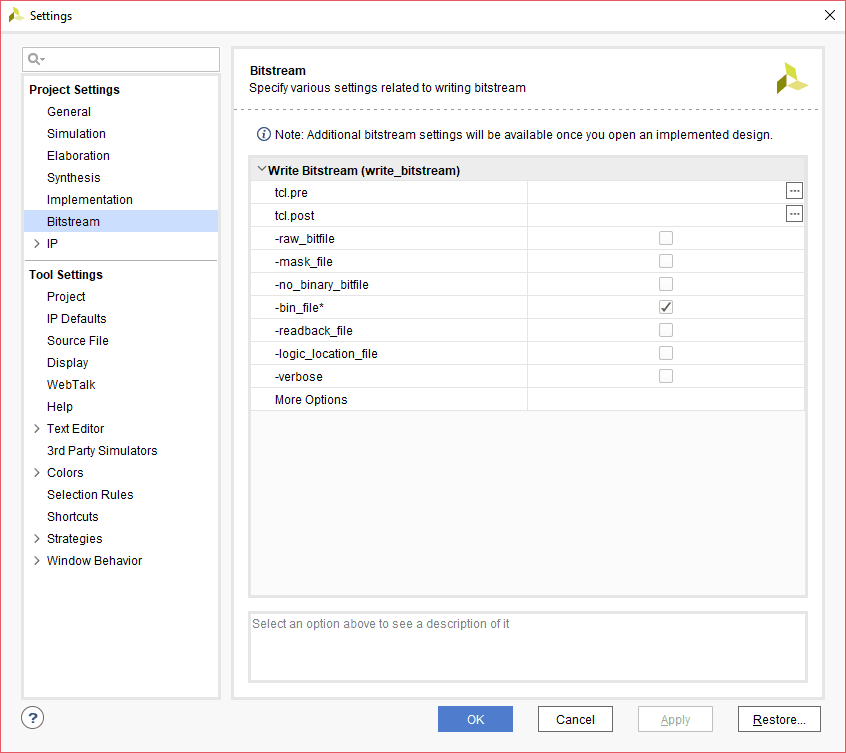This screenshot has height=753, width=846.
Task: Click the Vivado logo in the header
Action: pos(791,79)
